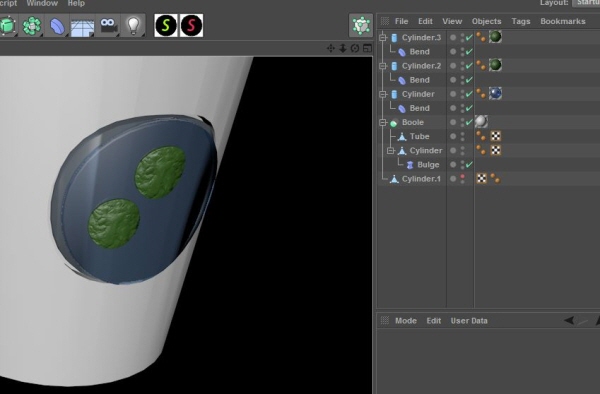Select the Tube object label
Viewport: 600px width, 394px height.
[x=419, y=137]
